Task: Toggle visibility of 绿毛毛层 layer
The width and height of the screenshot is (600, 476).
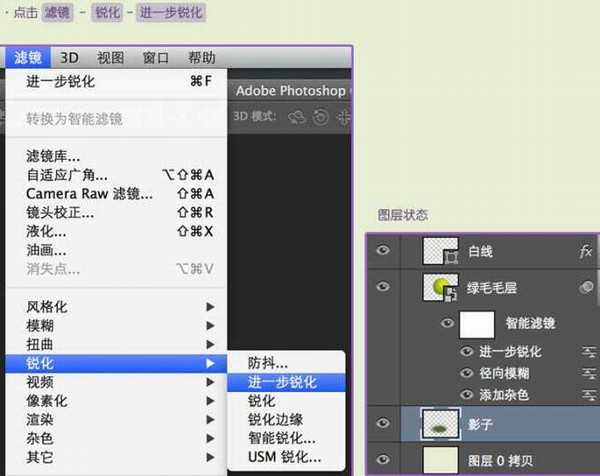Action: click(381, 288)
